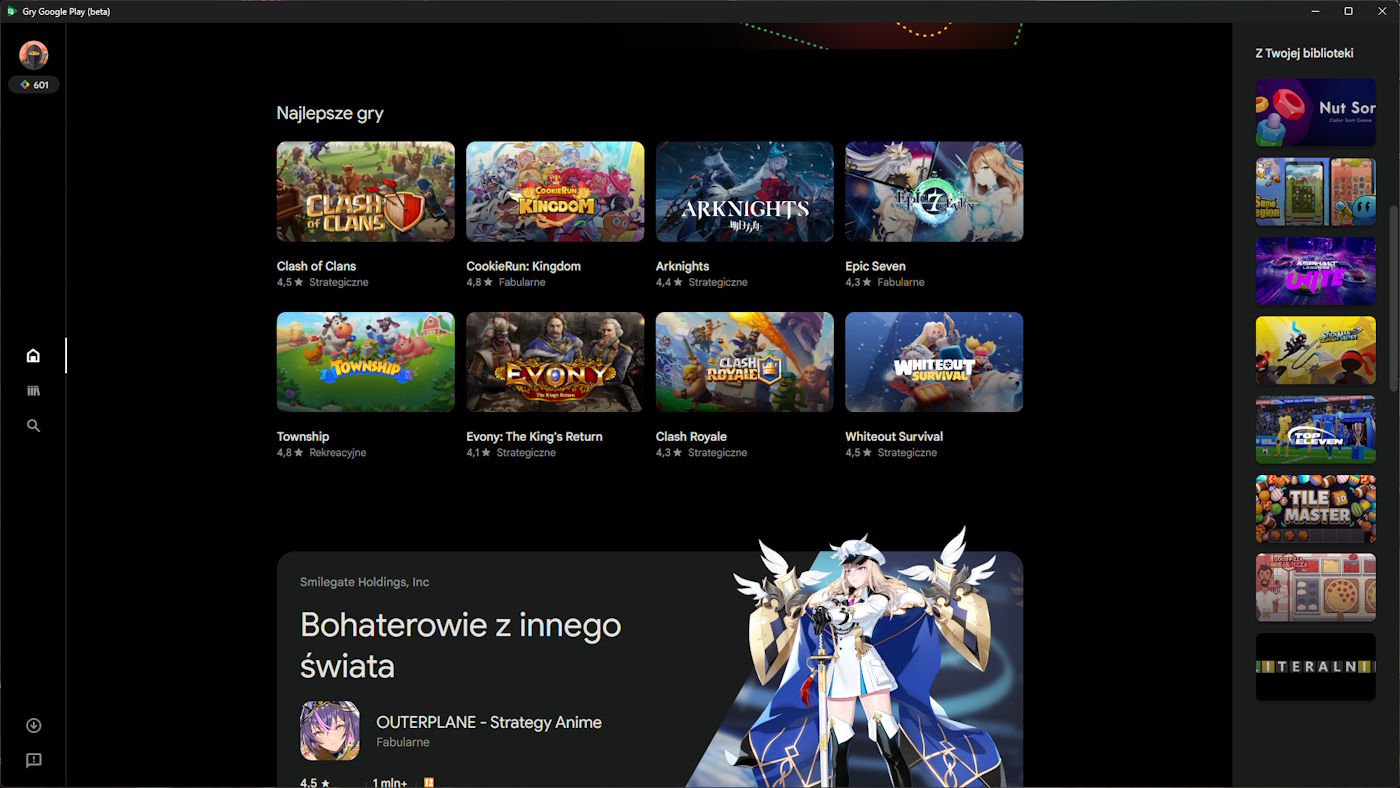Open the Home icon in sidebar
Image resolution: width=1400 pixels, height=788 pixels.
33,356
